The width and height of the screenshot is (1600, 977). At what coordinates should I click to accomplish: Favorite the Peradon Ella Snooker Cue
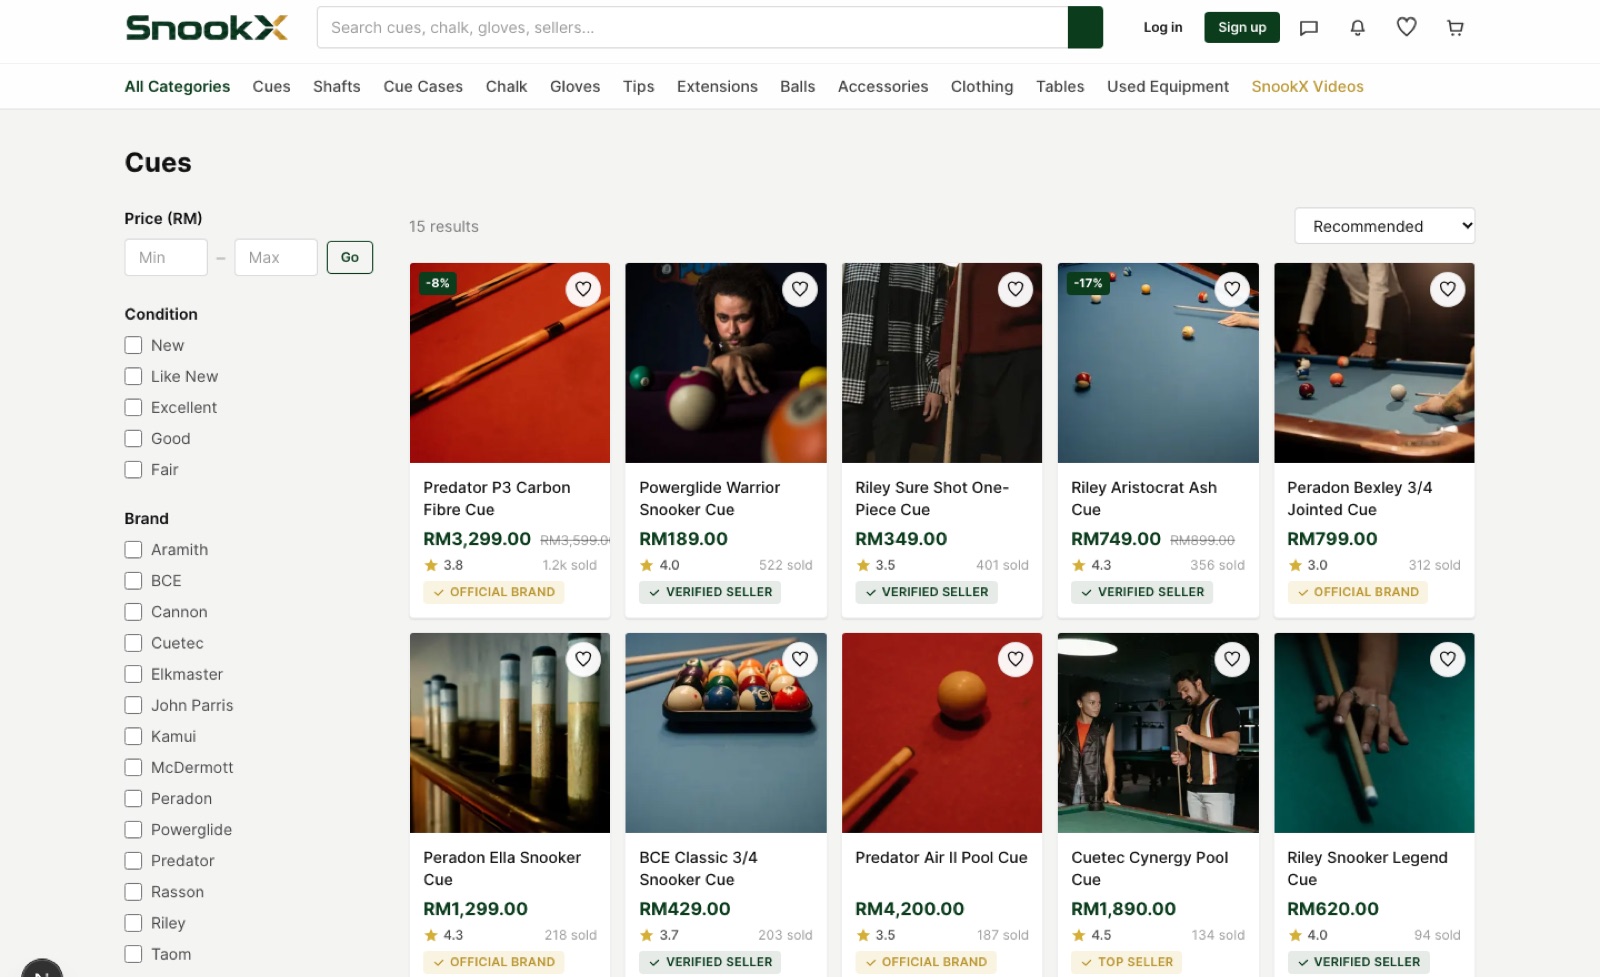point(583,659)
